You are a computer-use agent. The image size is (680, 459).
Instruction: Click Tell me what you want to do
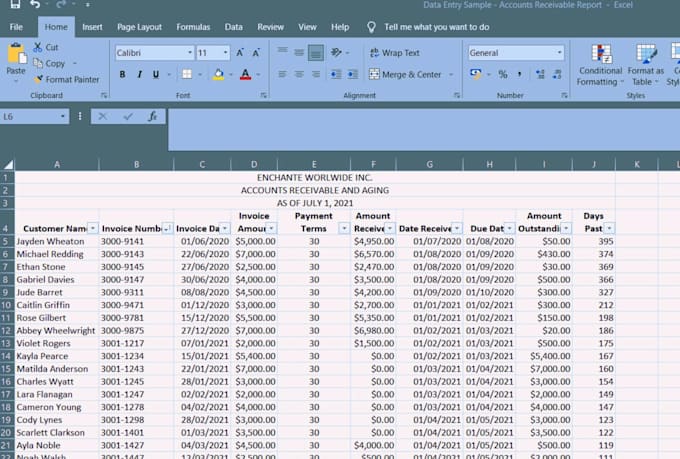click(436, 27)
